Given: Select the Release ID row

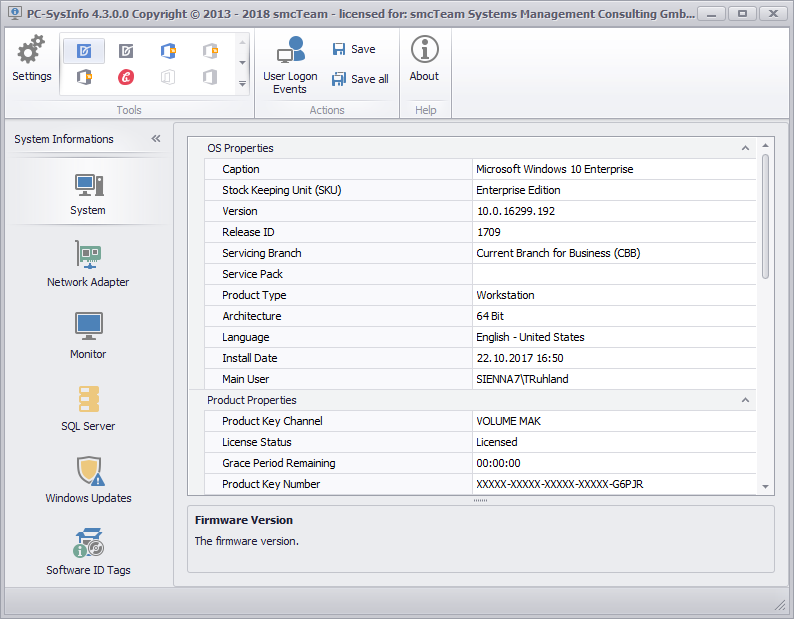Looking at the screenshot, I should pos(480,232).
